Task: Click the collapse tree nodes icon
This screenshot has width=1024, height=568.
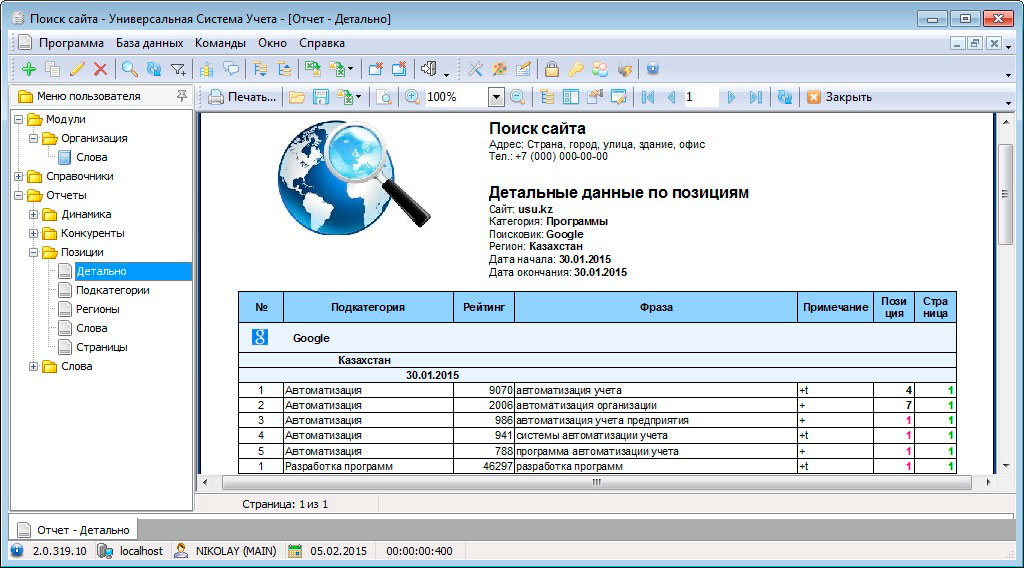Action: pos(284,69)
